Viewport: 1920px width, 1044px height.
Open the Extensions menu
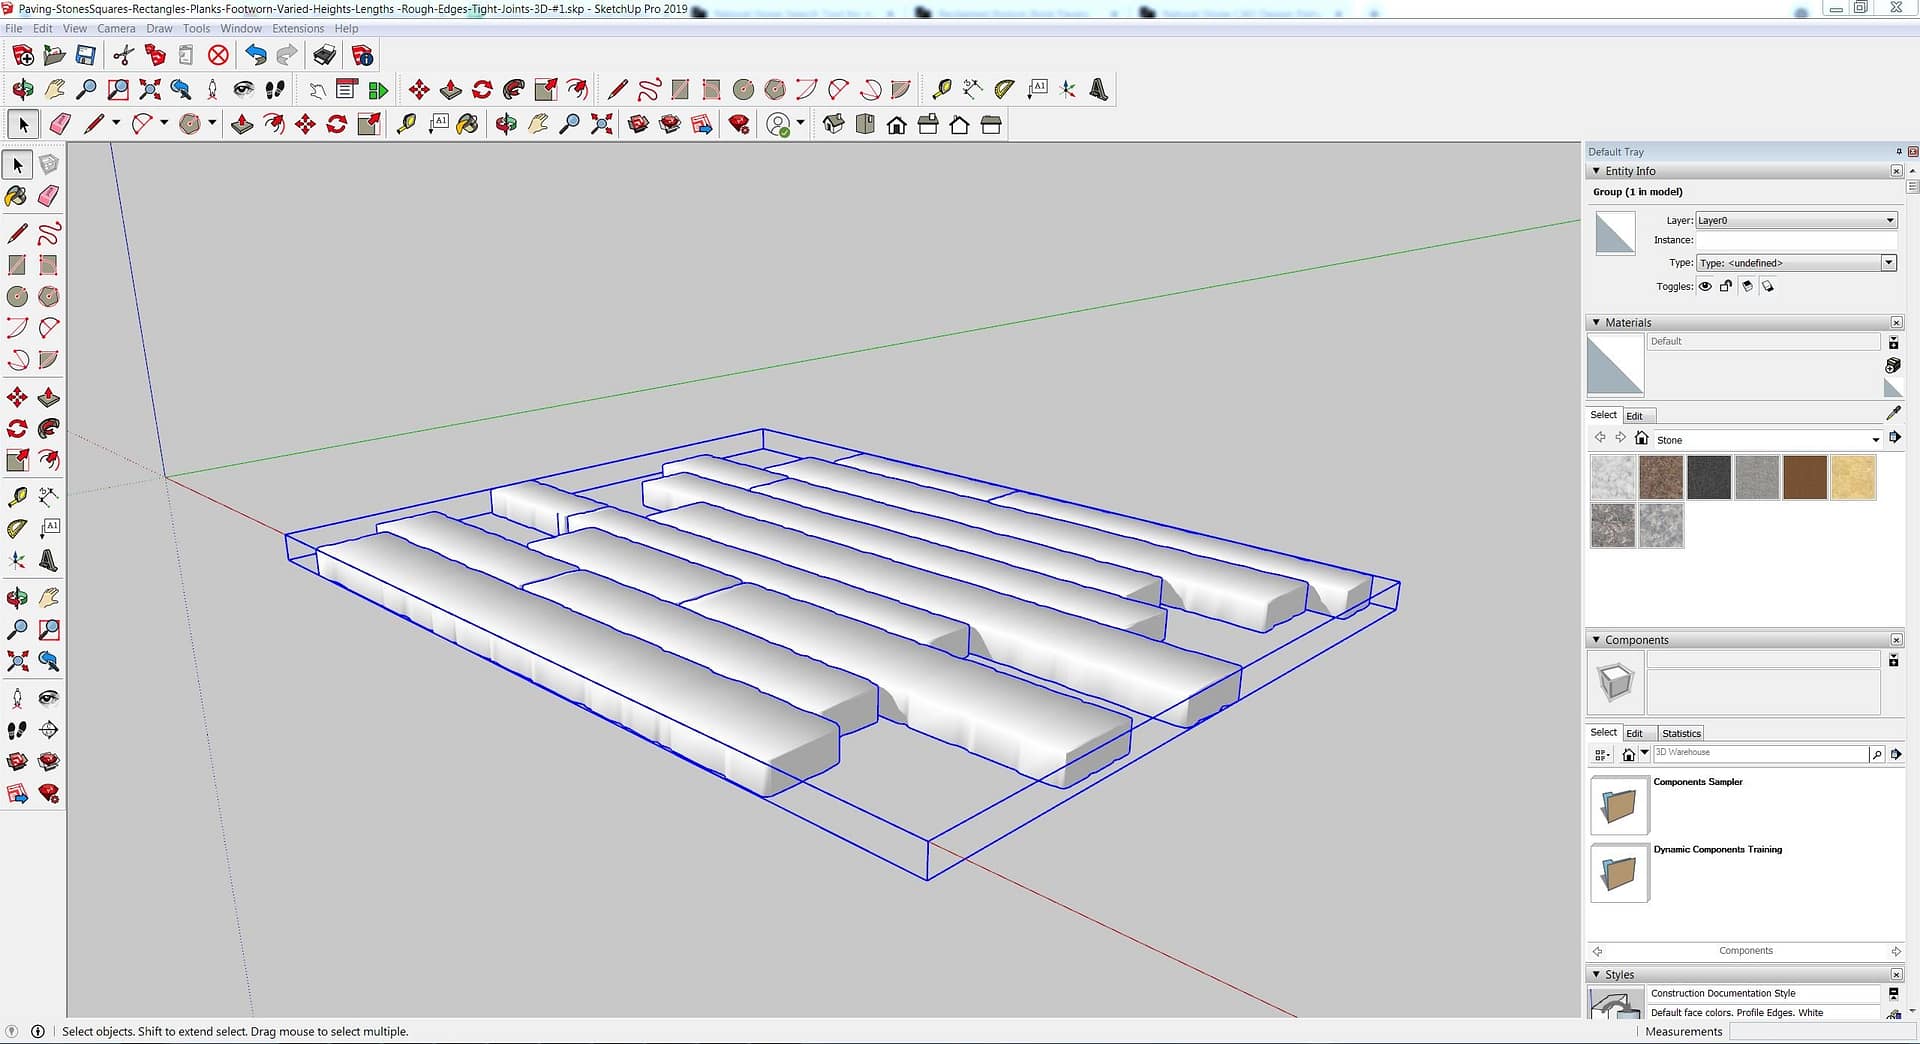point(297,28)
